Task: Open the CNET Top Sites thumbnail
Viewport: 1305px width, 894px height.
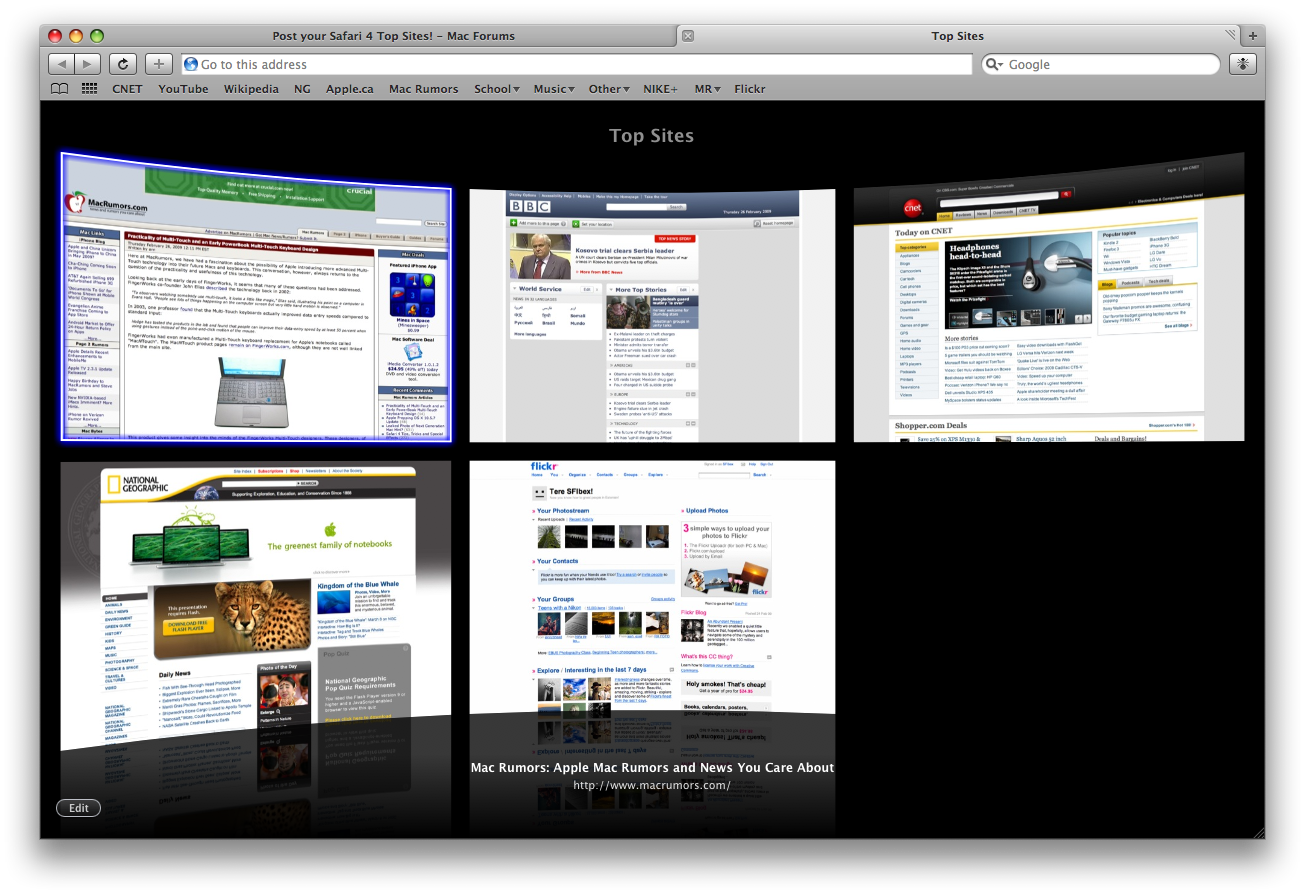Action: [x=1049, y=297]
